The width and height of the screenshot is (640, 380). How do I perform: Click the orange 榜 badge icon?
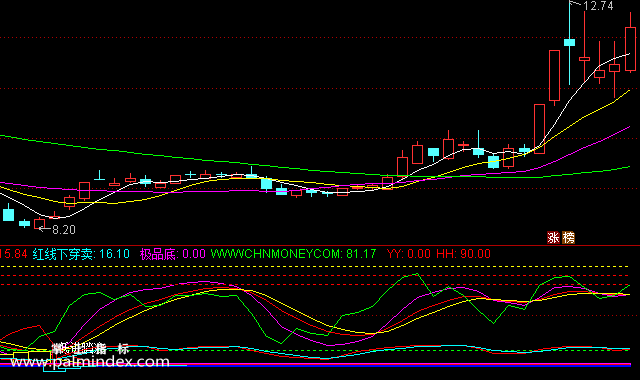pyautogui.click(x=568, y=238)
